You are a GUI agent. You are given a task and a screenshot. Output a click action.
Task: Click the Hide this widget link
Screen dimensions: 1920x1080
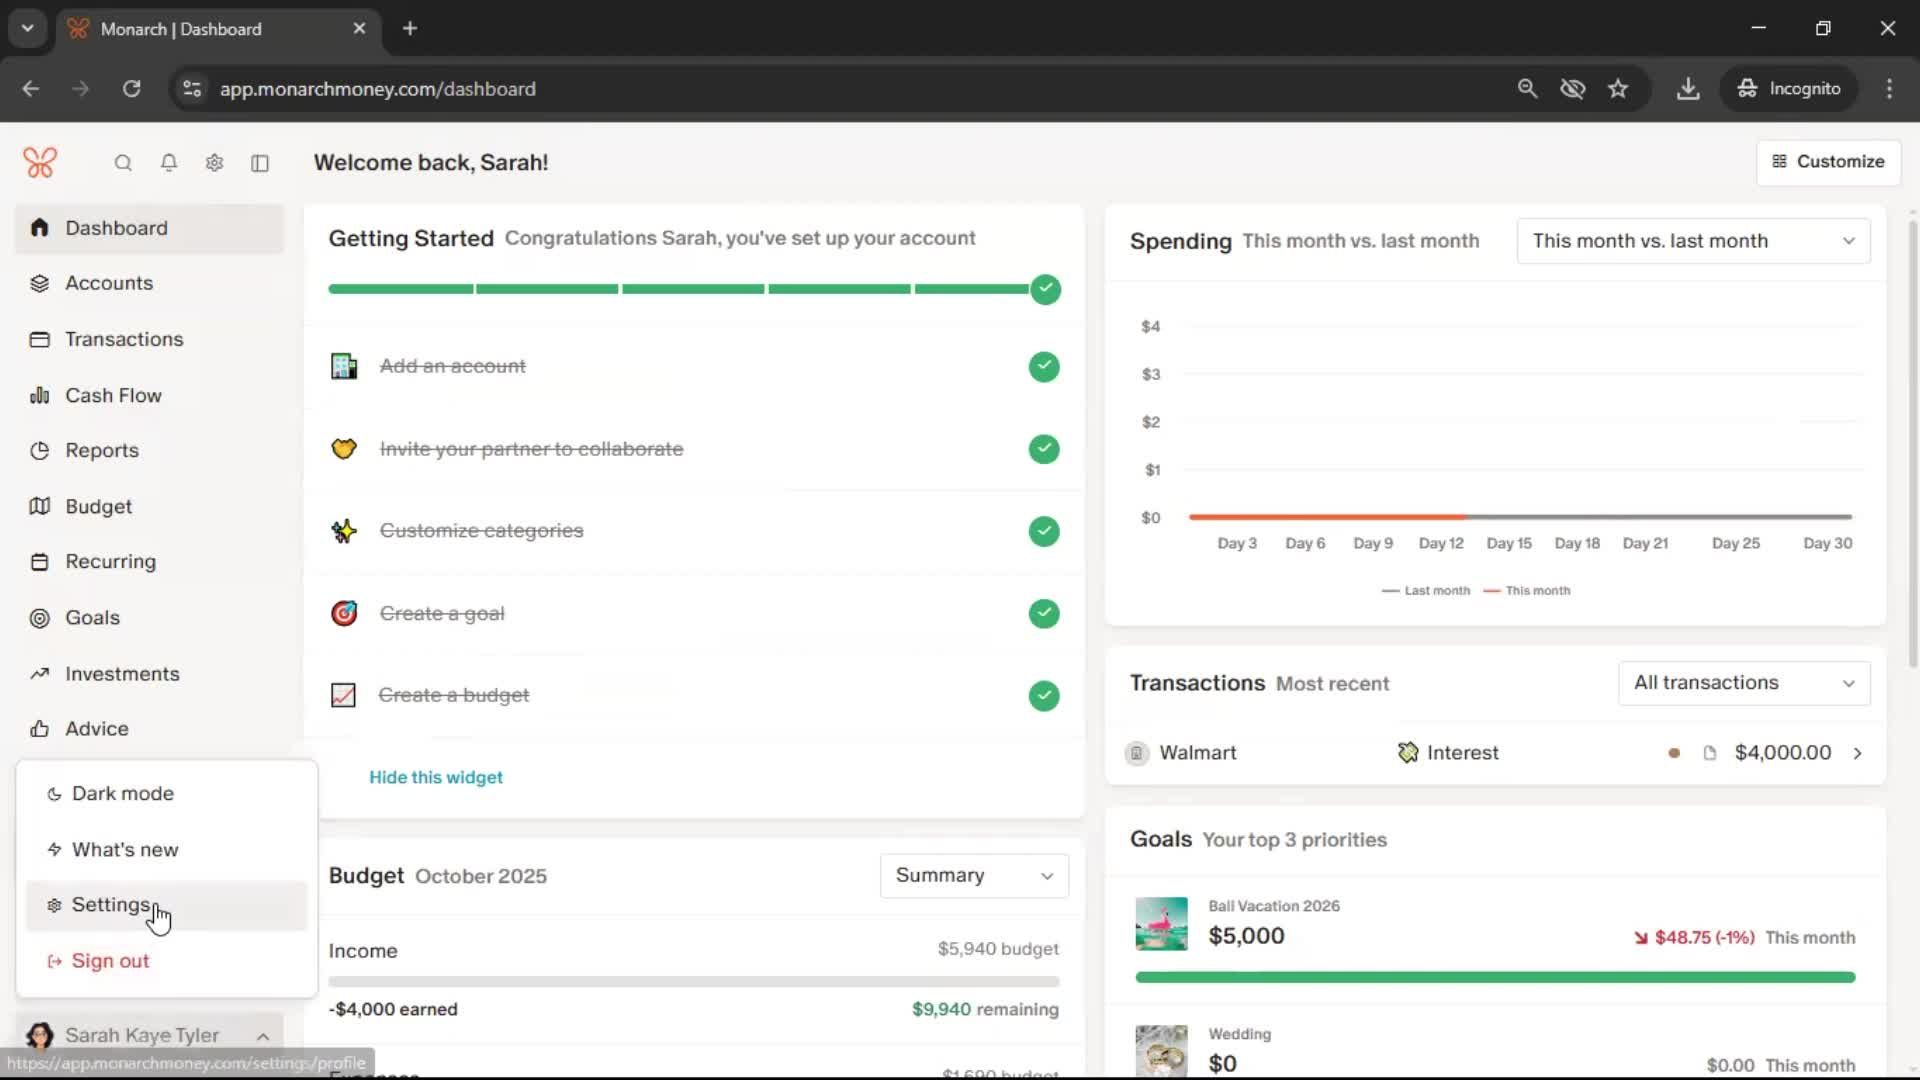click(x=436, y=778)
